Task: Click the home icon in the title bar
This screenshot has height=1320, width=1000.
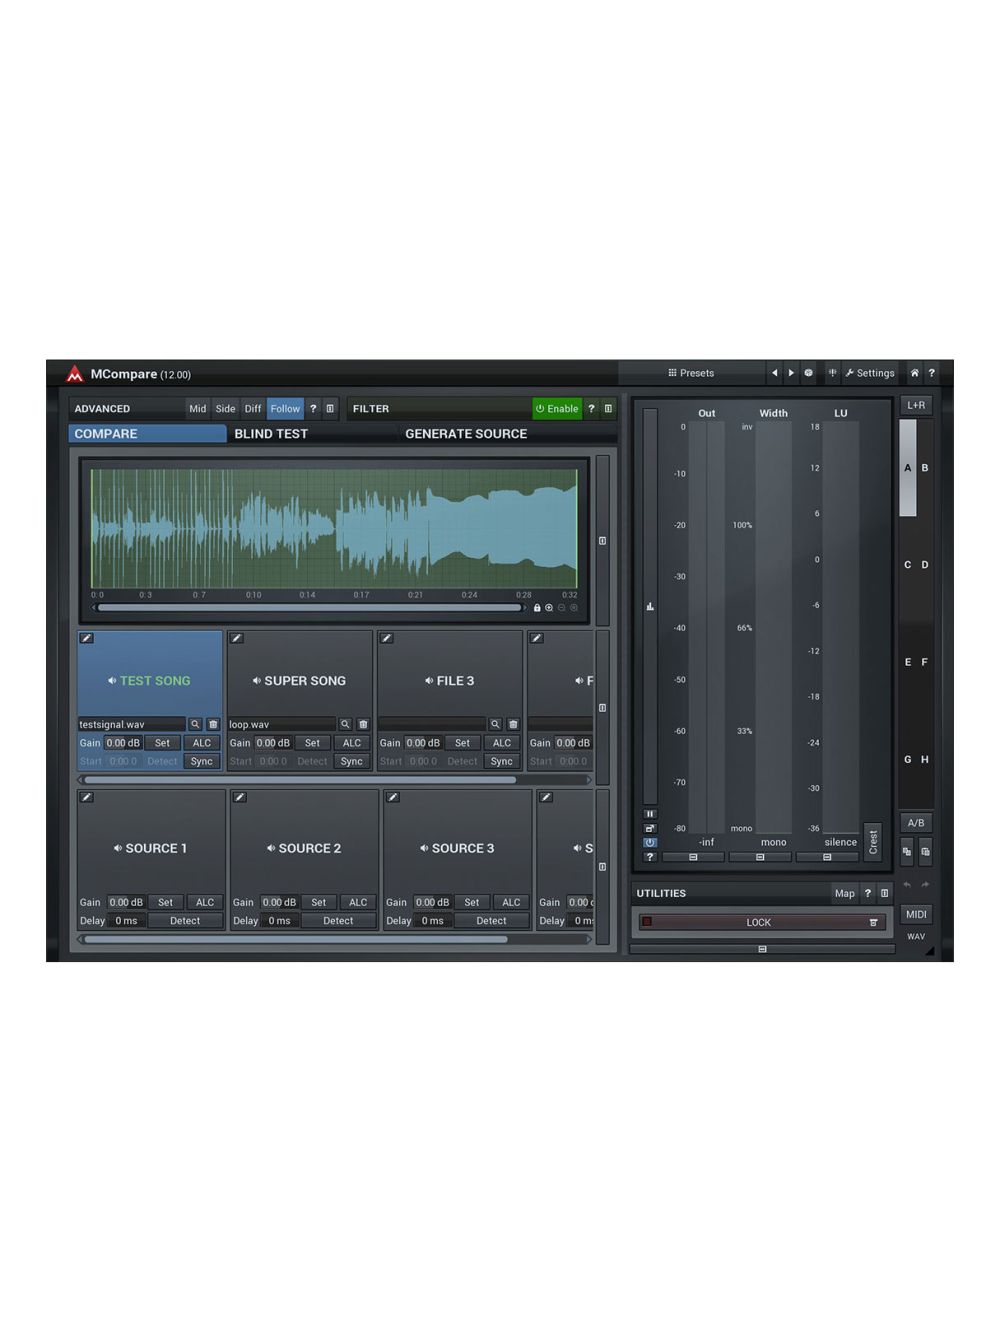Action: coord(914,372)
